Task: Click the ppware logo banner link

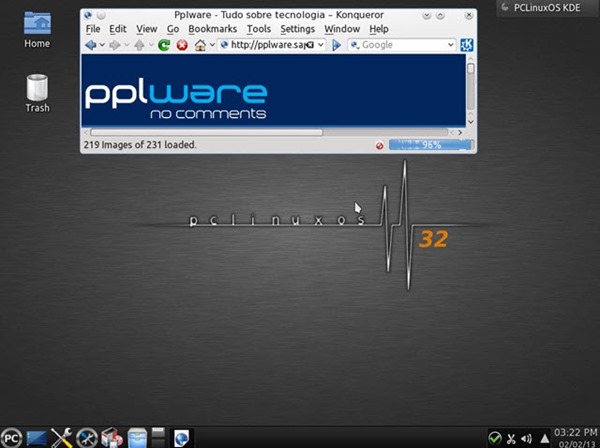Action: click(x=176, y=100)
